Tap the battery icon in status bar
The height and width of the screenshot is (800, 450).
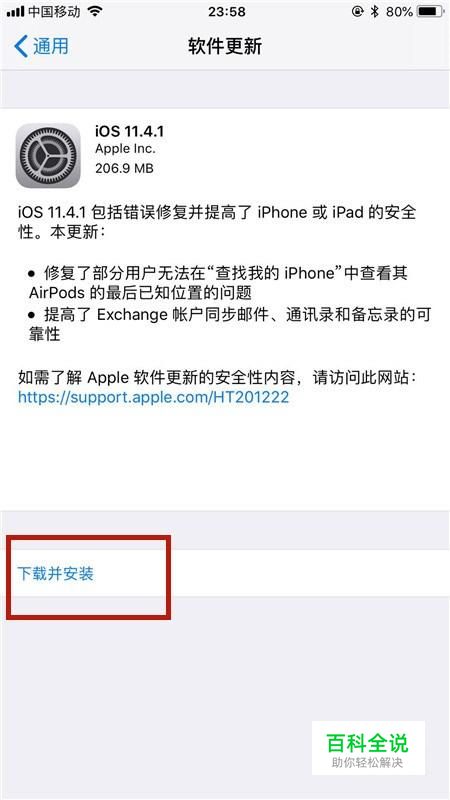click(x=430, y=11)
